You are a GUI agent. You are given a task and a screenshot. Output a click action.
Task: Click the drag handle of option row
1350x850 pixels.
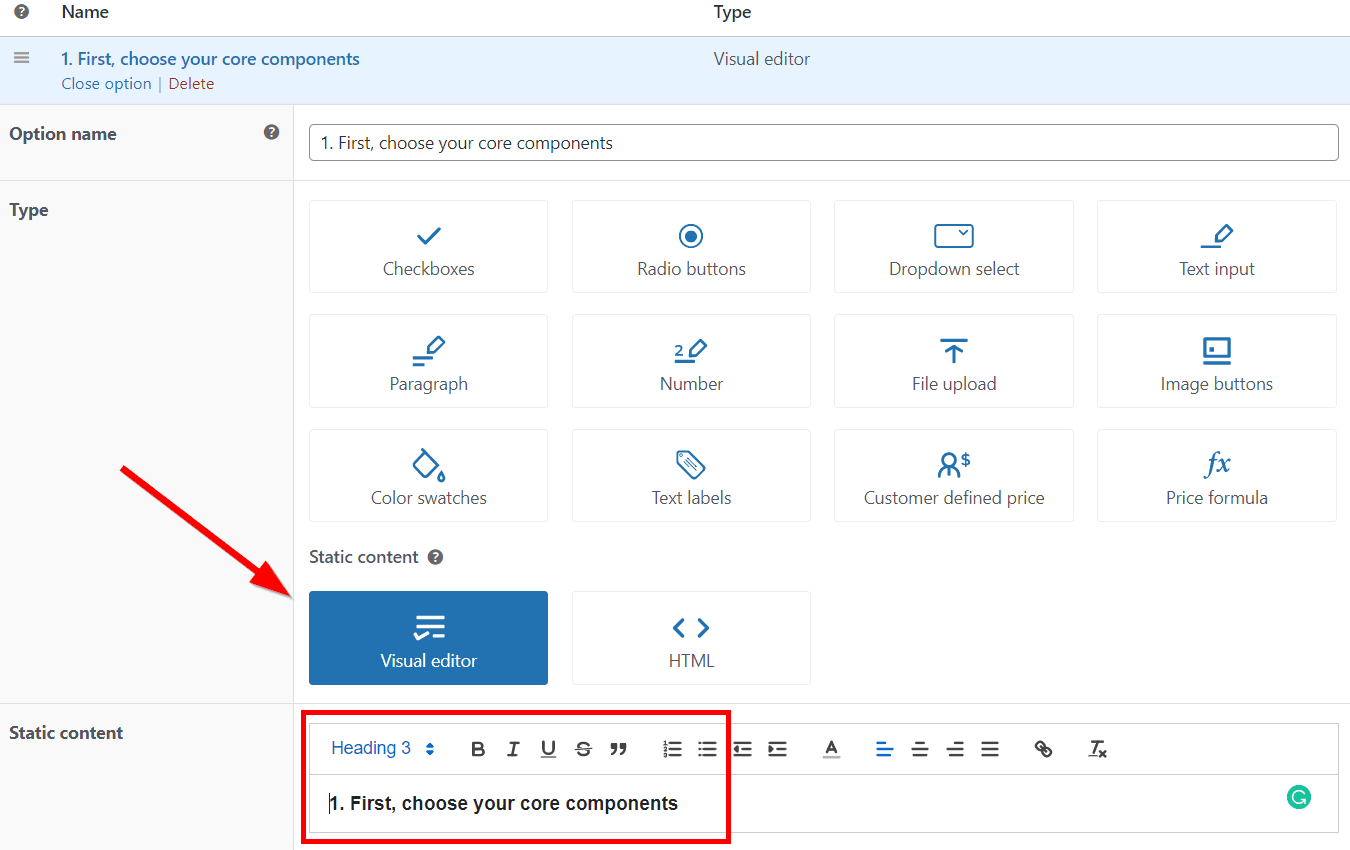point(21,59)
